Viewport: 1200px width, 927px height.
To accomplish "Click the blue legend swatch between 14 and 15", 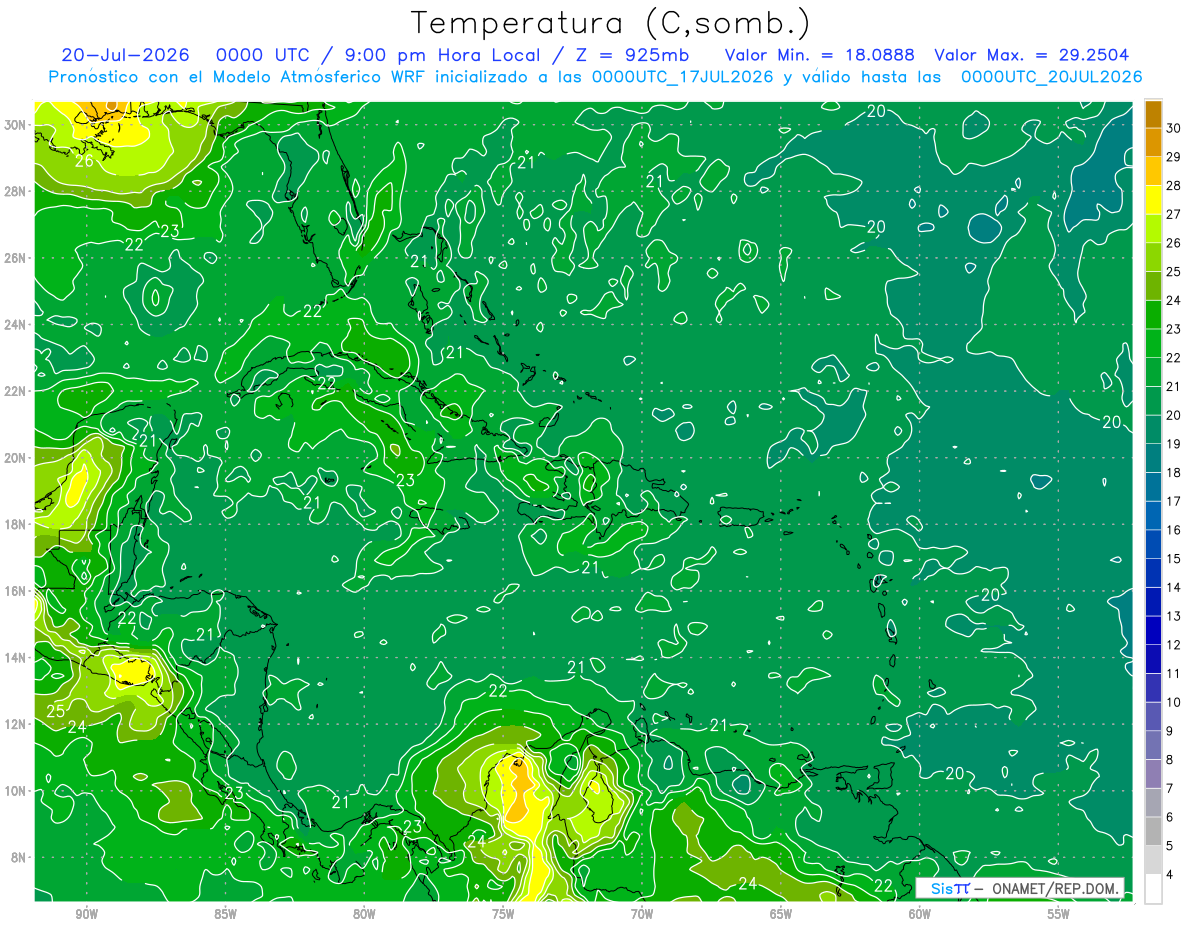I will pos(1153,573).
